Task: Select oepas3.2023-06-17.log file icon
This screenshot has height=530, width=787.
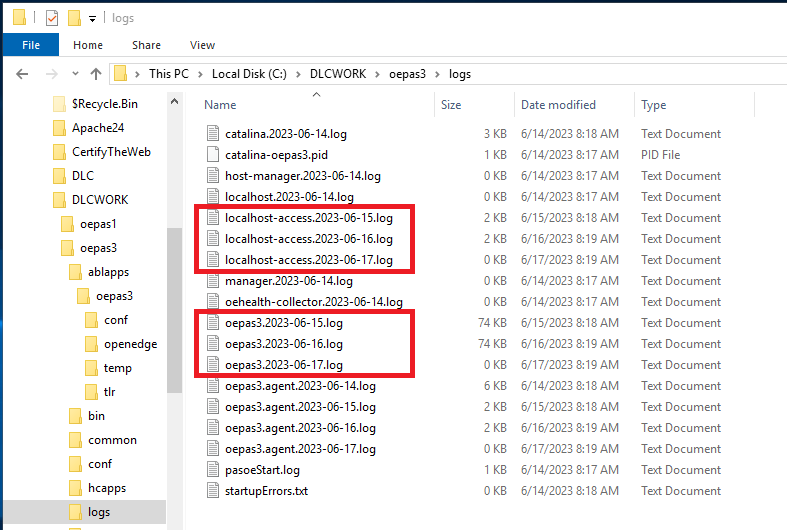Action: (213, 364)
